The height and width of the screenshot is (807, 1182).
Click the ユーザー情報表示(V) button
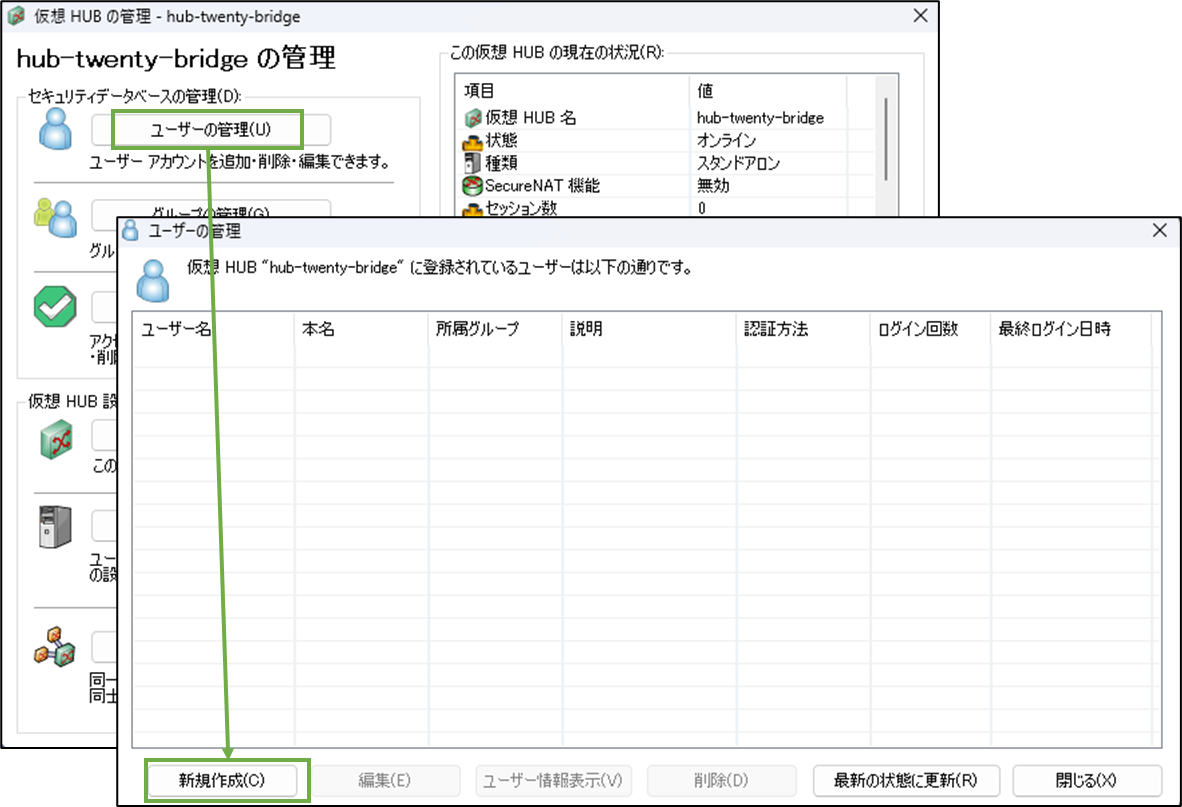pyautogui.click(x=553, y=781)
